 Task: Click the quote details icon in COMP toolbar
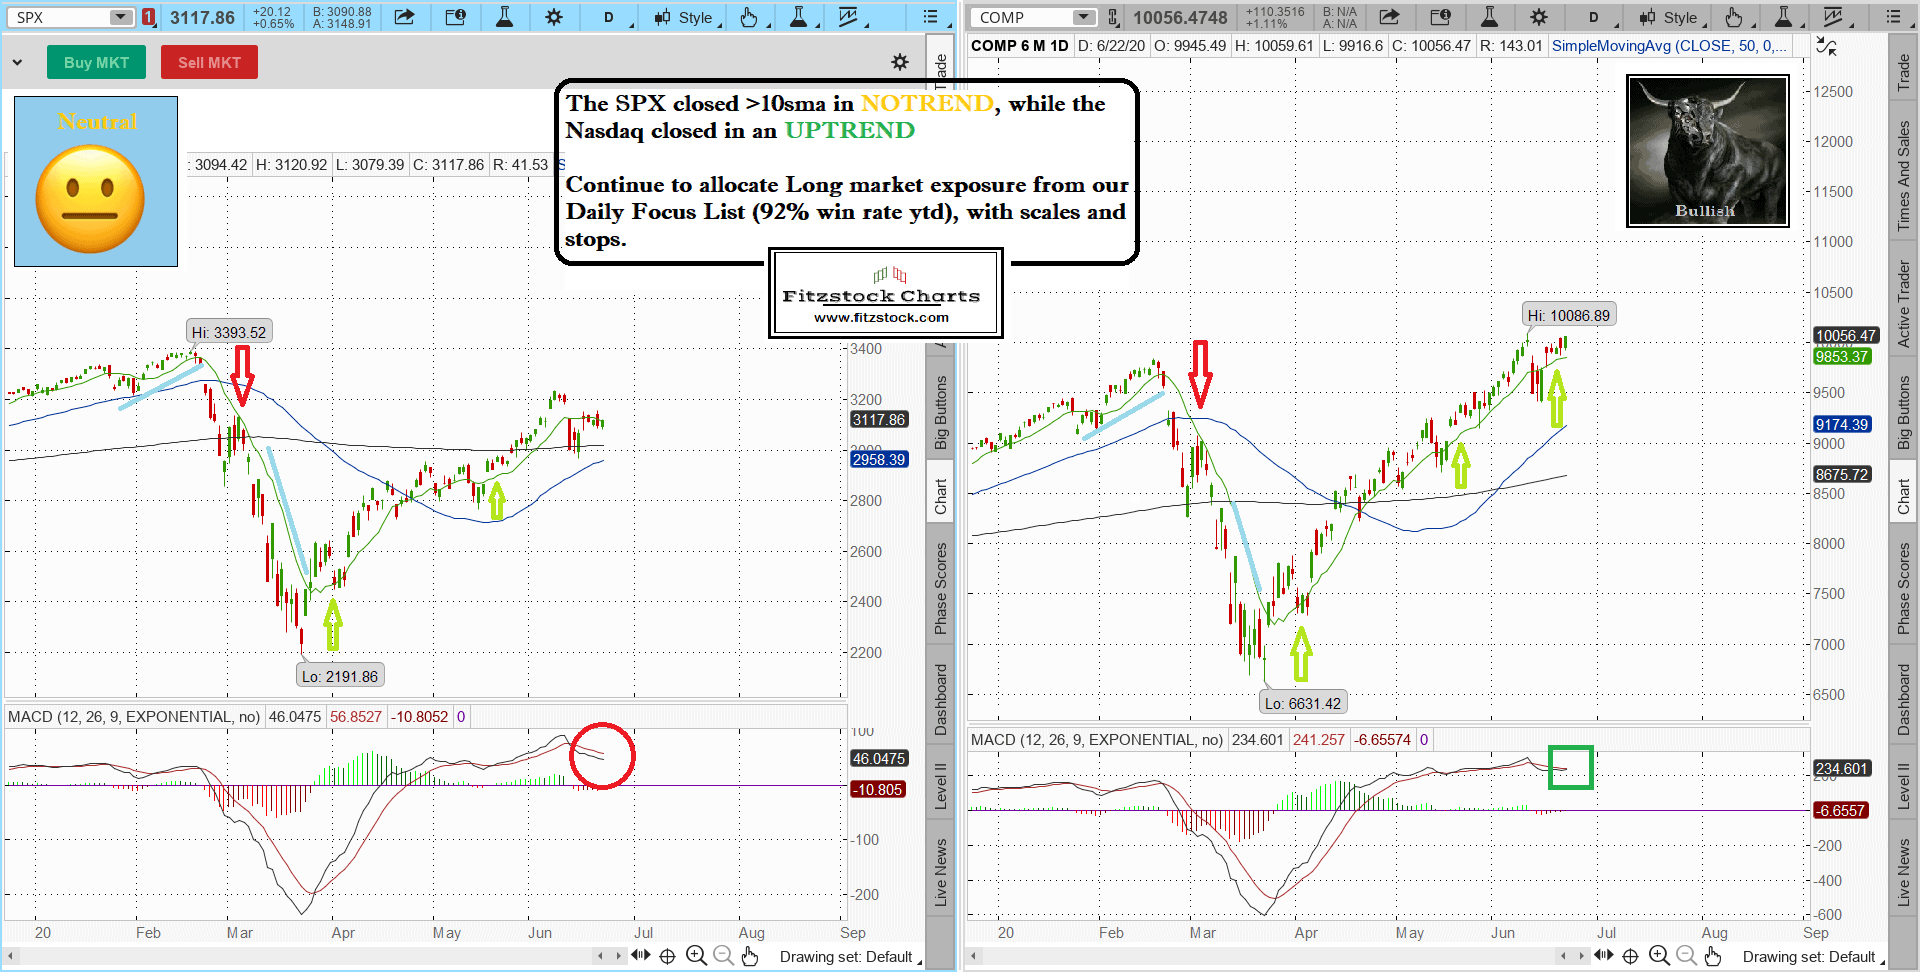pos(1440,17)
